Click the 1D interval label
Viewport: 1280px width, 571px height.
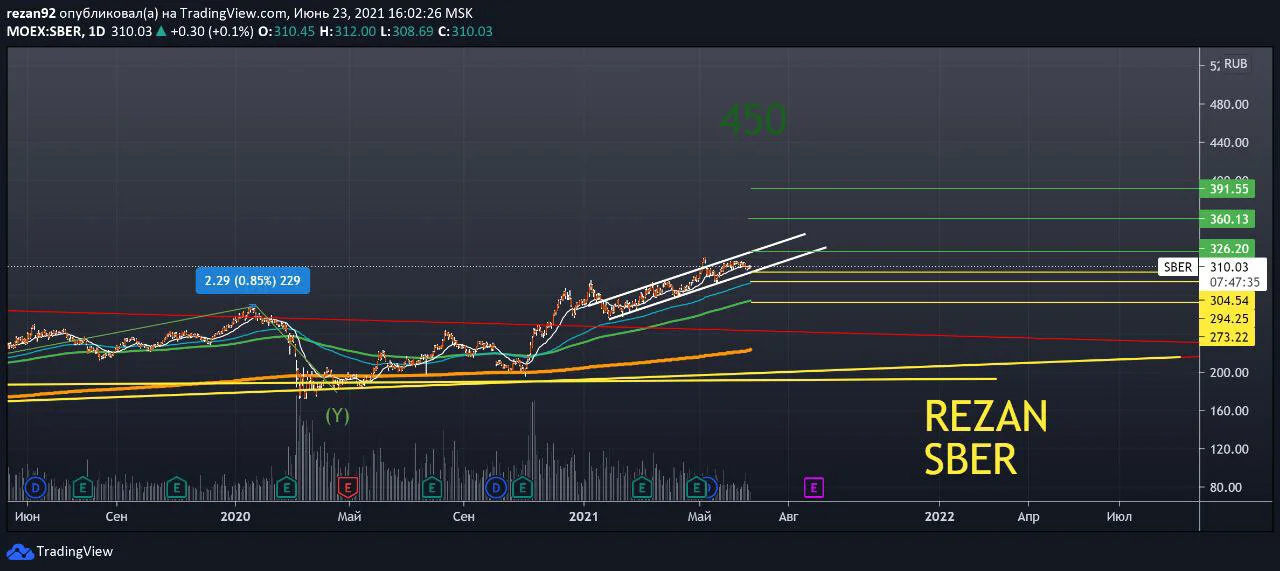98,31
